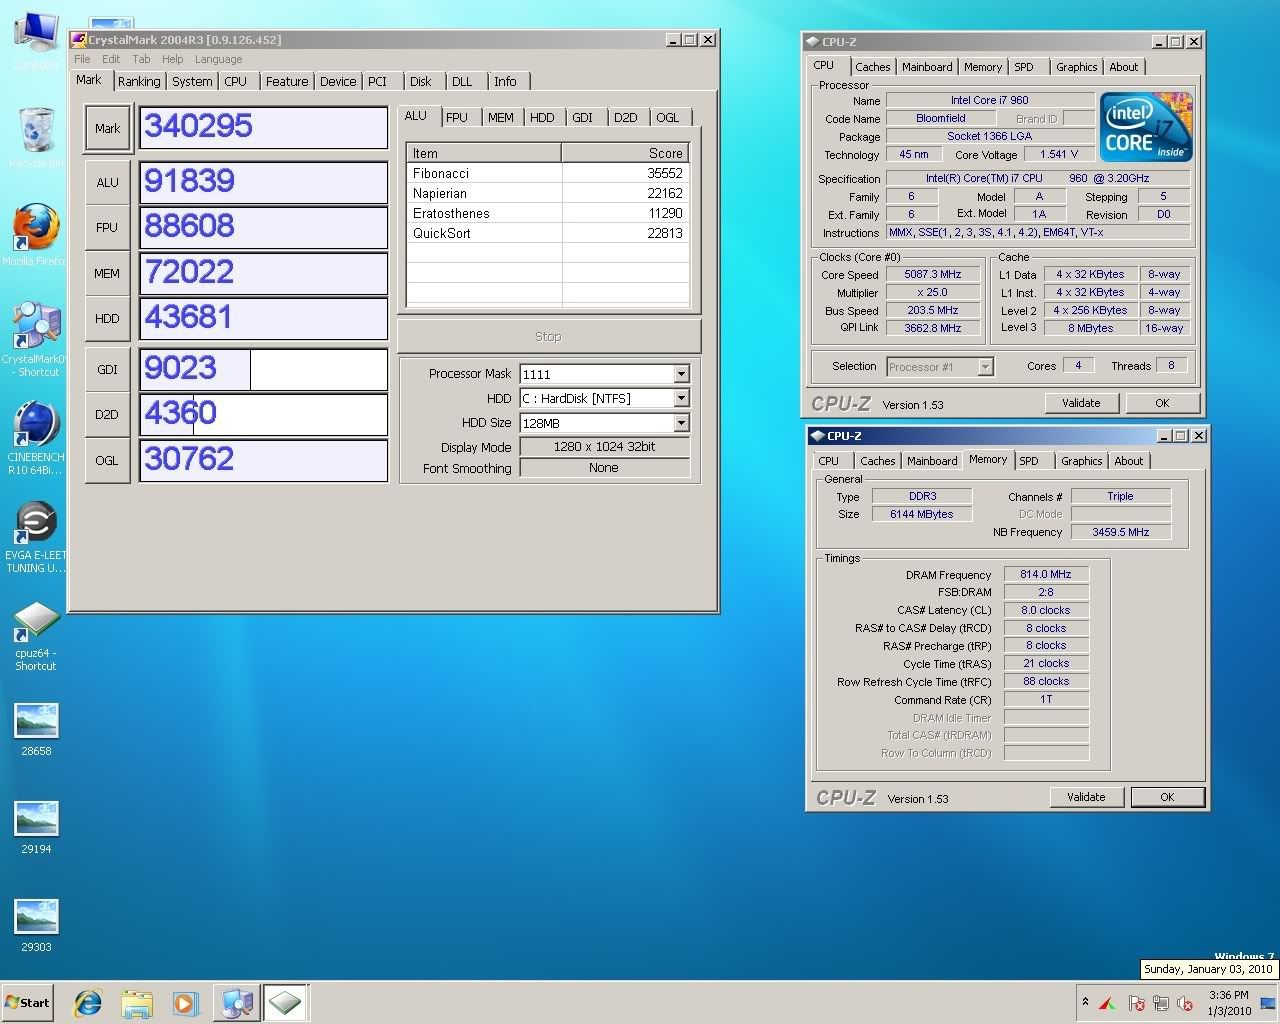Switch to the CPU-Z taskbar button
1280x1024 pixels.
(x=285, y=1003)
